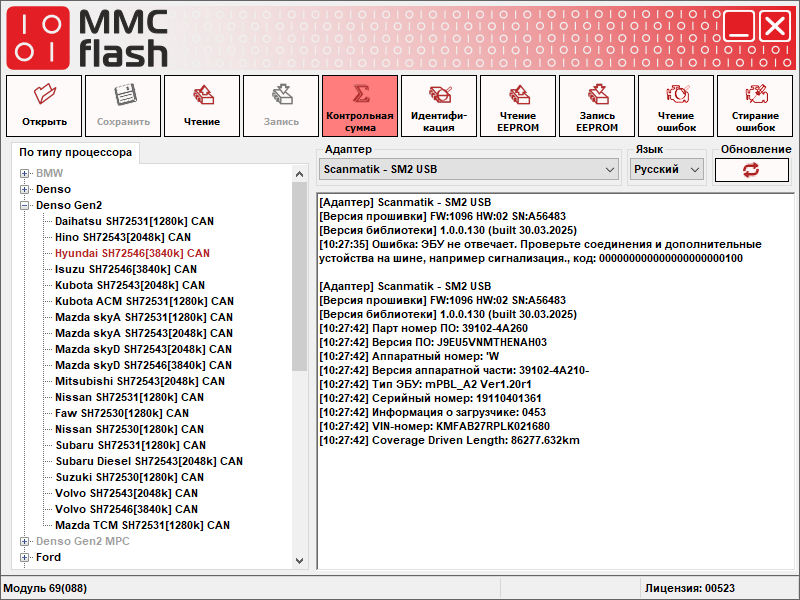Click the tree scrollbar down arrow
Screen dimensions: 800x600
click(299, 561)
